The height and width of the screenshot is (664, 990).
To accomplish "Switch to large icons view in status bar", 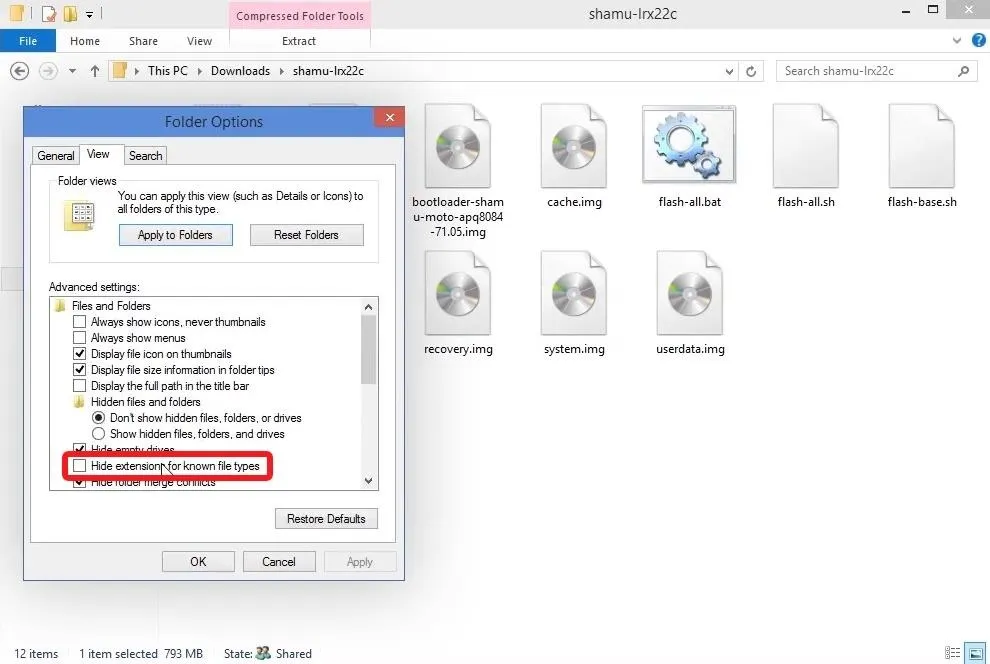I will pos(975,653).
